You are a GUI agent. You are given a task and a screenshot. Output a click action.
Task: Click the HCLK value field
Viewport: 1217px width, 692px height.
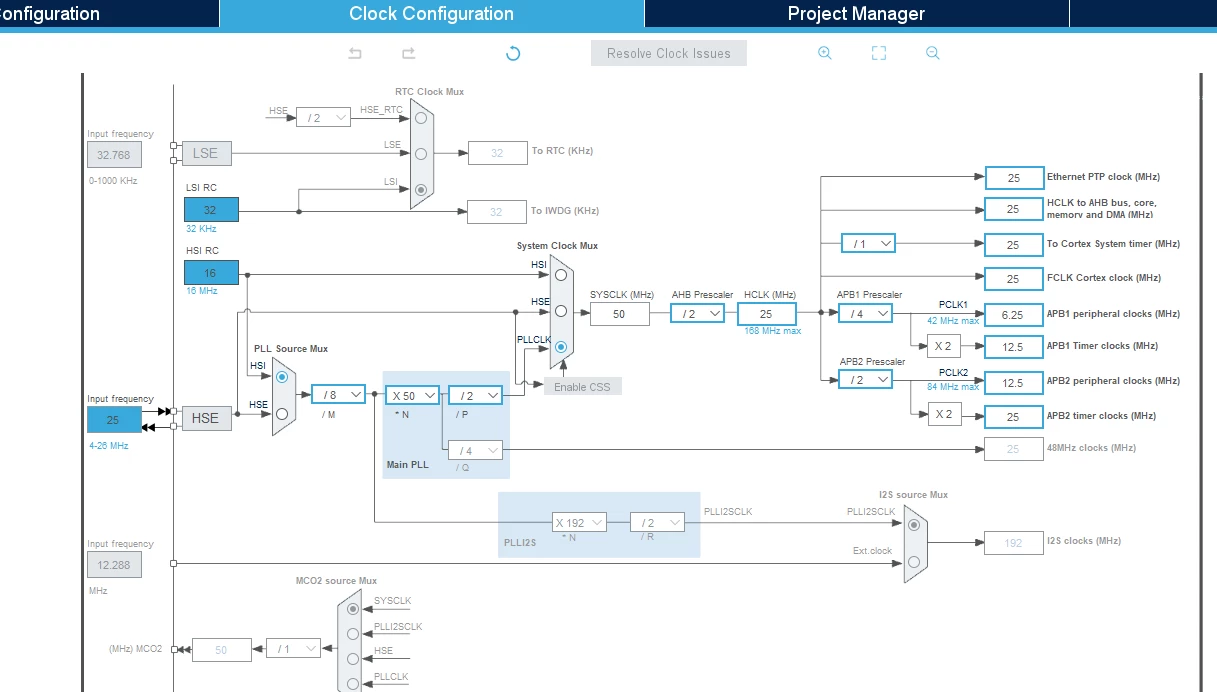click(766, 314)
